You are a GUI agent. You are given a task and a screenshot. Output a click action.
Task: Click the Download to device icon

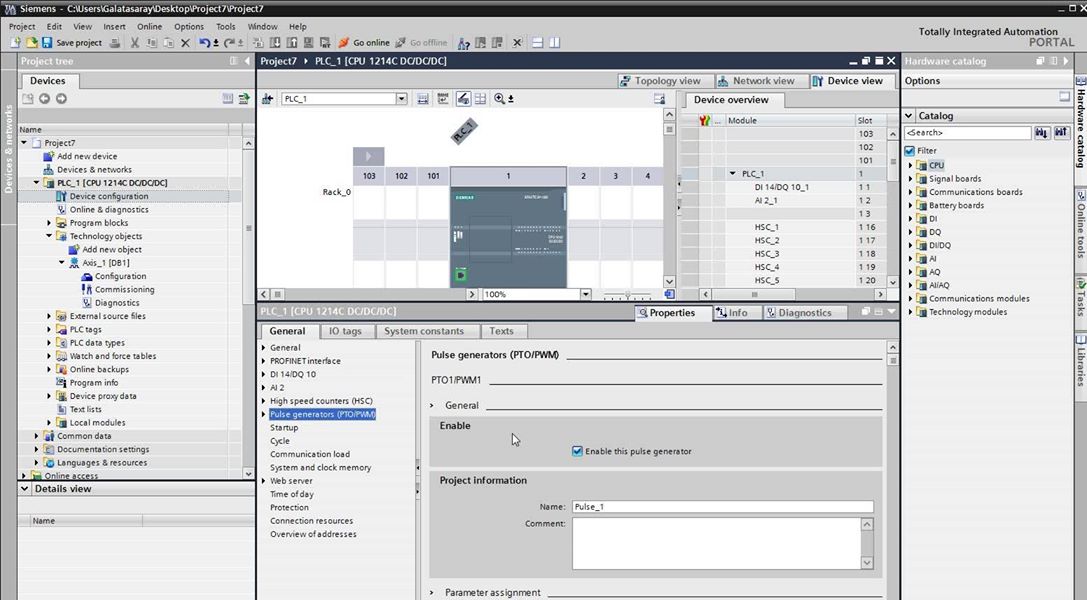click(275, 42)
